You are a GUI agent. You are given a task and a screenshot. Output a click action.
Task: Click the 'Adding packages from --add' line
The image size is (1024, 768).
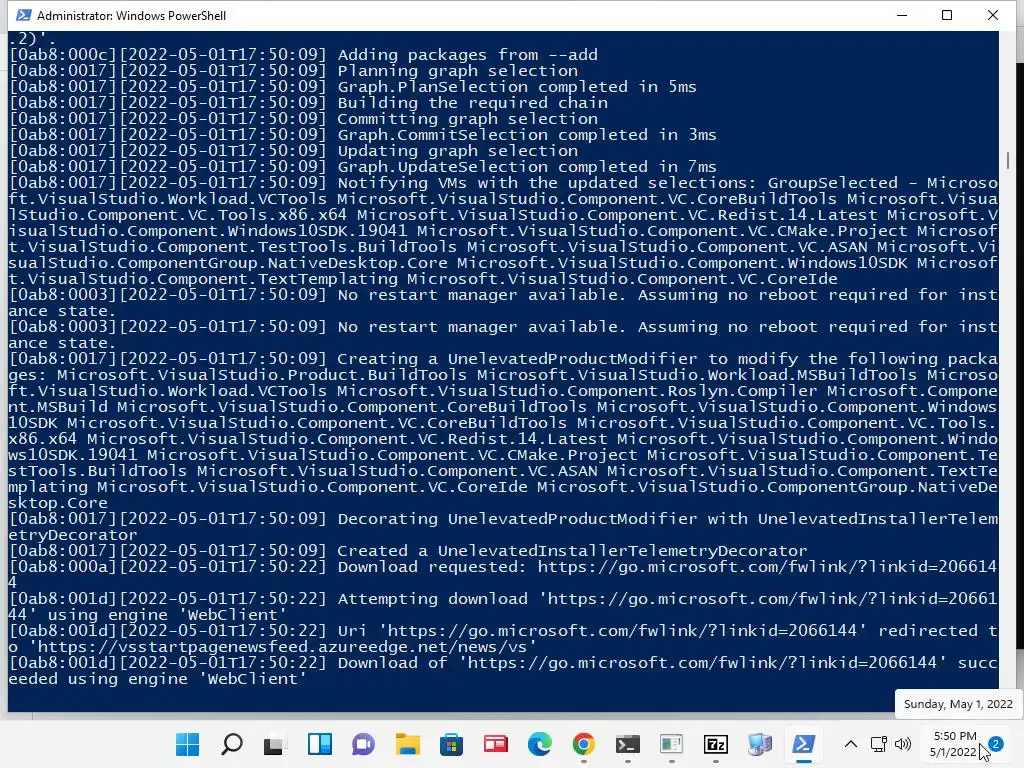point(304,55)
